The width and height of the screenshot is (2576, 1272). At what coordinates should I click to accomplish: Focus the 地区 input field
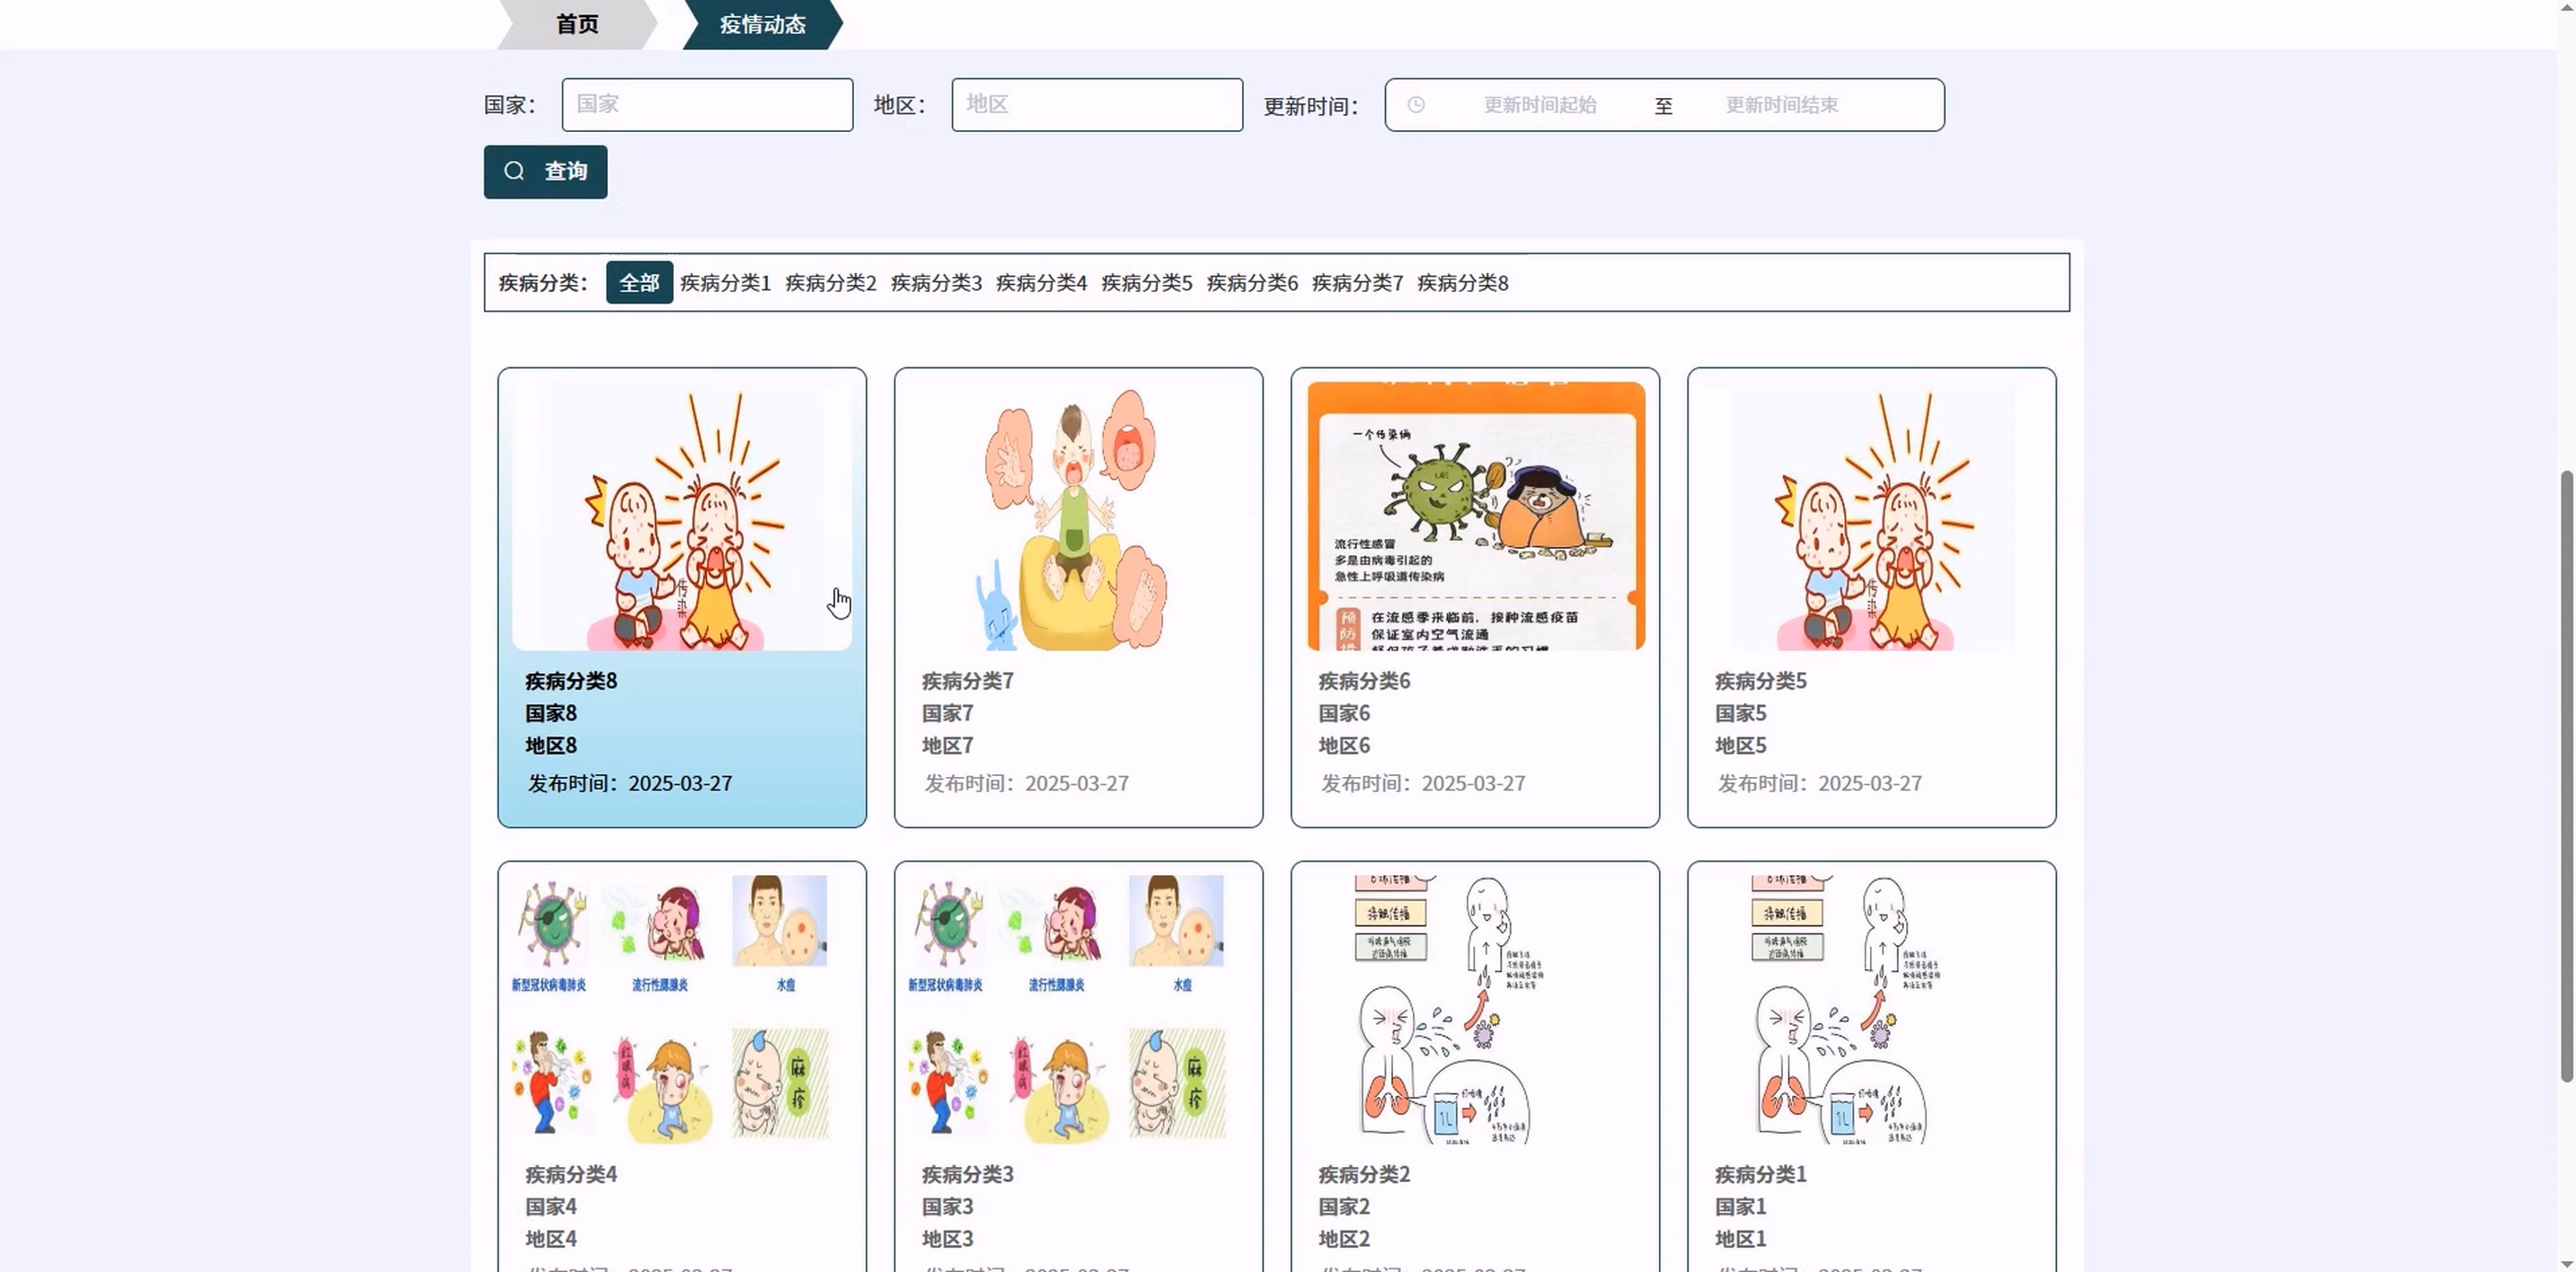click(x=1097, y=105)
